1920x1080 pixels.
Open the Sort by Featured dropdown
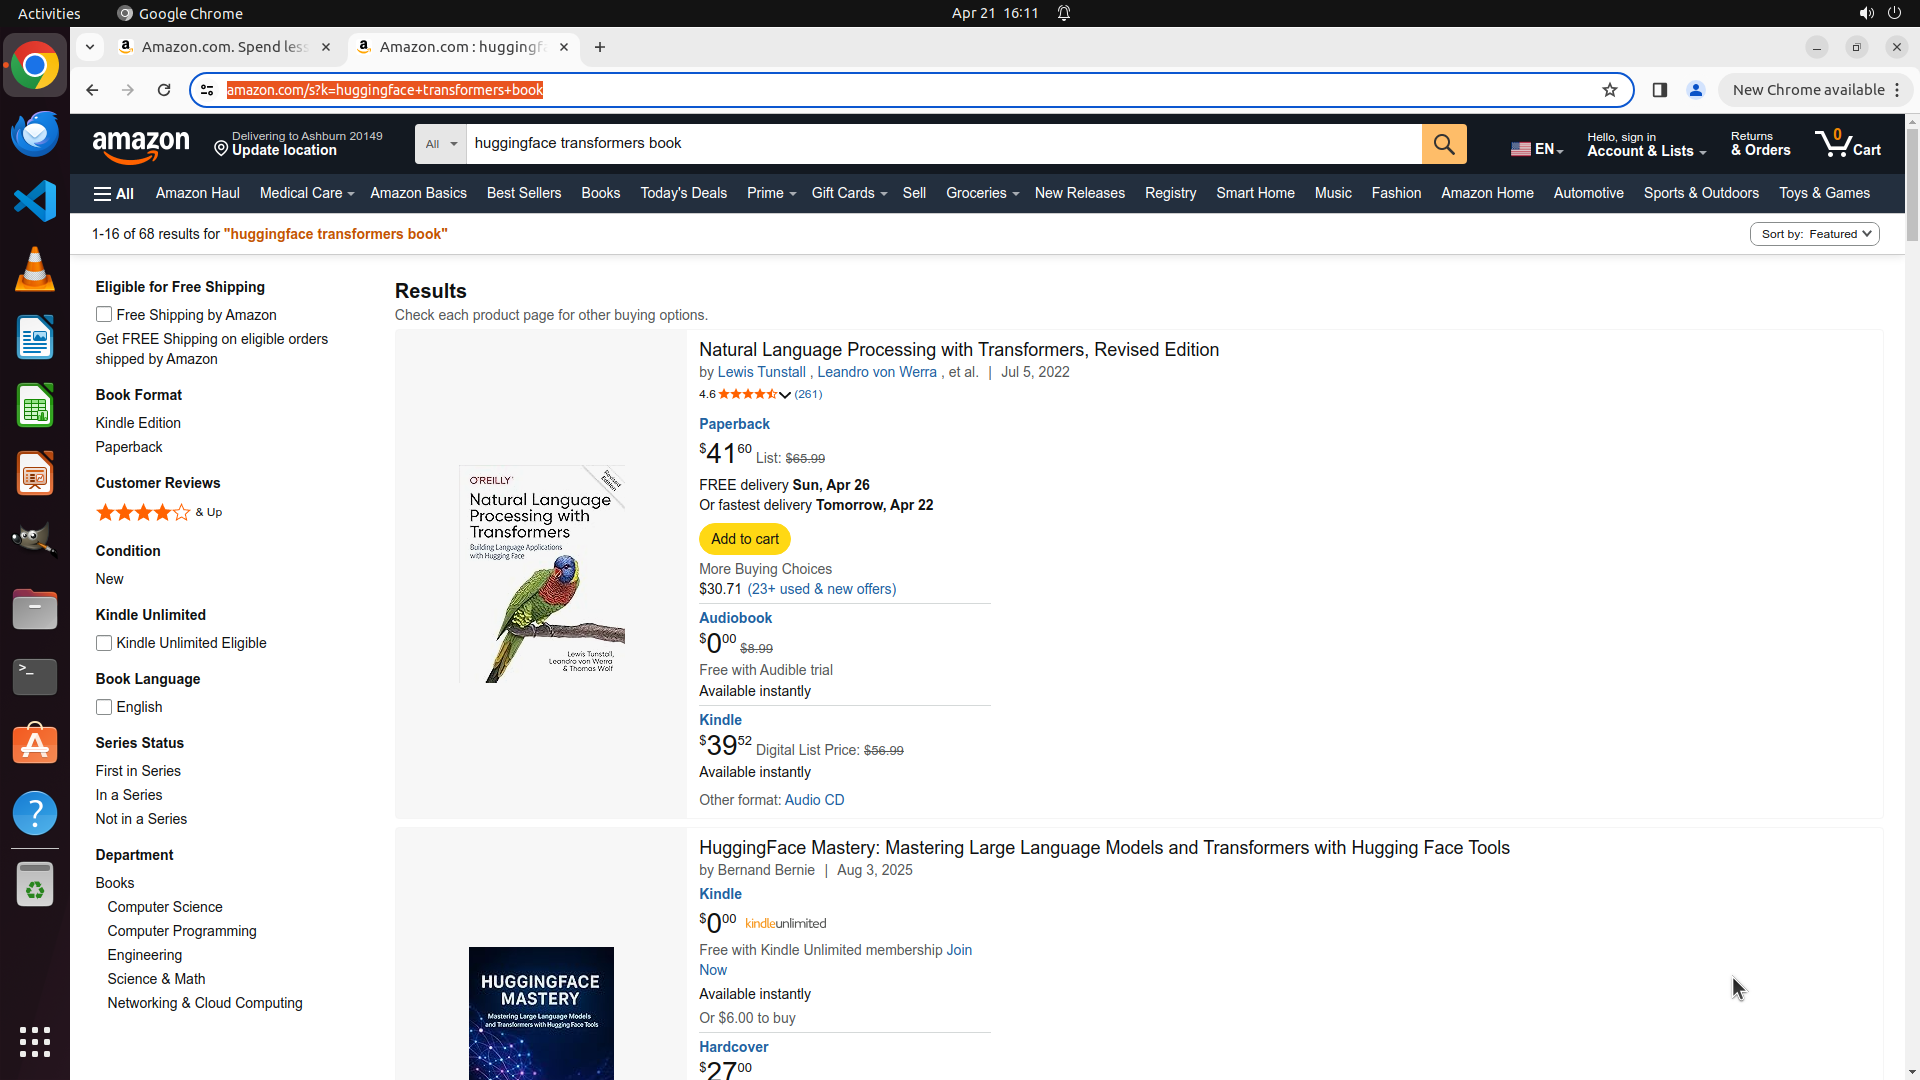(x=1814, y=234)
